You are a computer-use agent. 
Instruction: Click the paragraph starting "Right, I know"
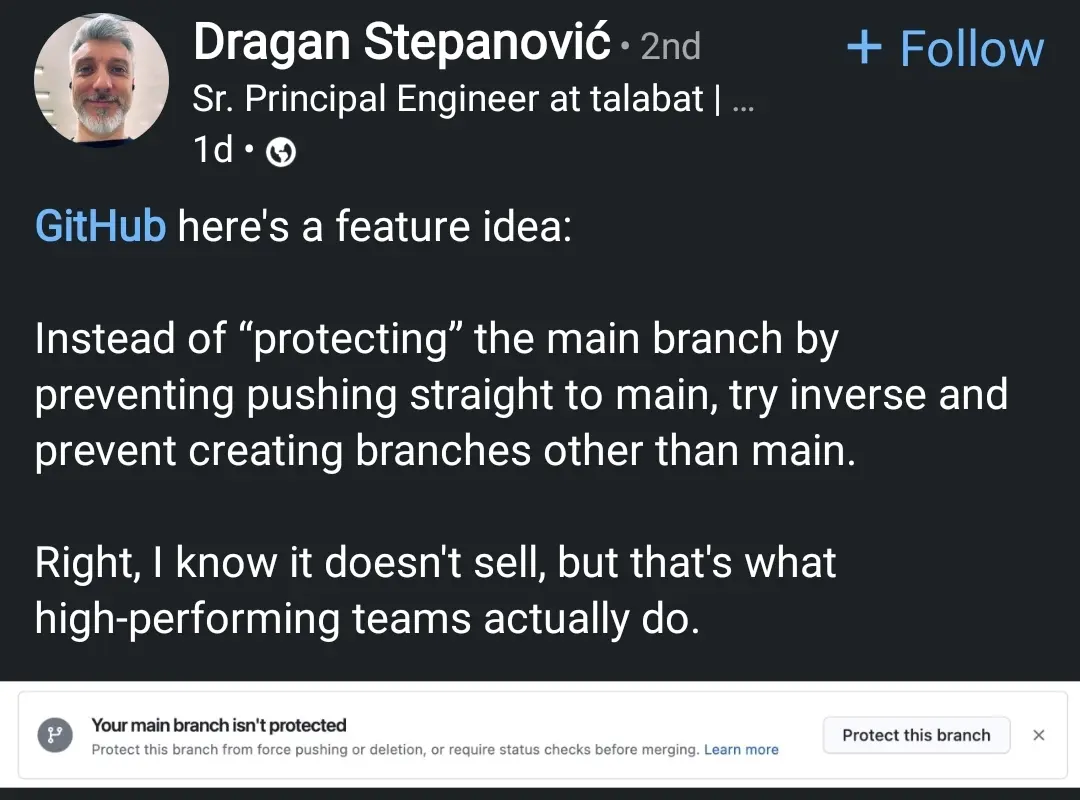[435, 563]
